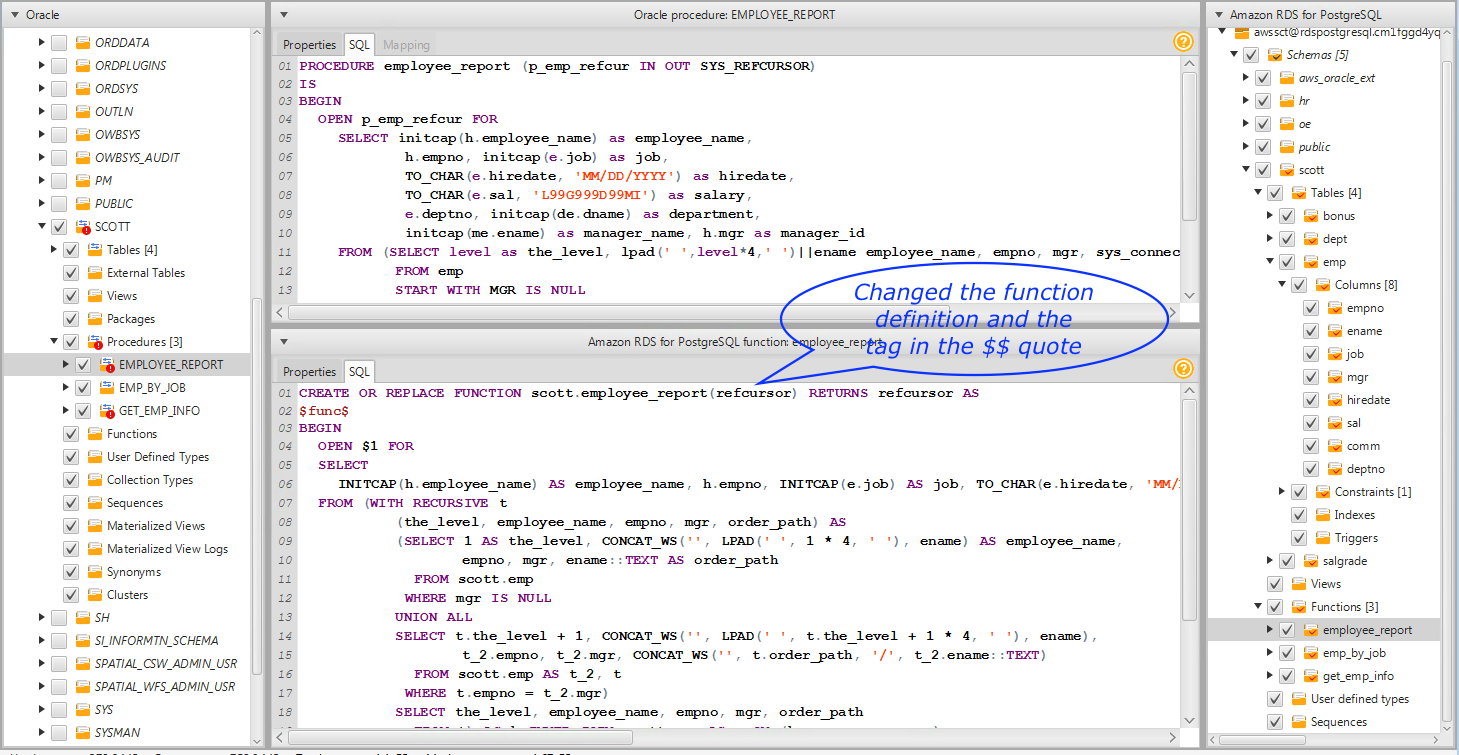Collapse the Oracle panel header arrow
The height and width of the screenshot is (755, 1459).
13,15
